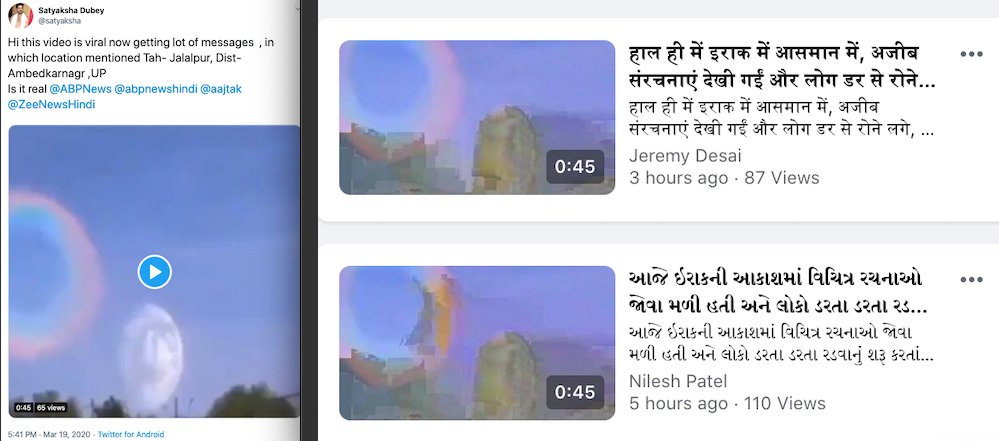
Task: Open more options for Jeremy Desai video
Action: (971, 54)
